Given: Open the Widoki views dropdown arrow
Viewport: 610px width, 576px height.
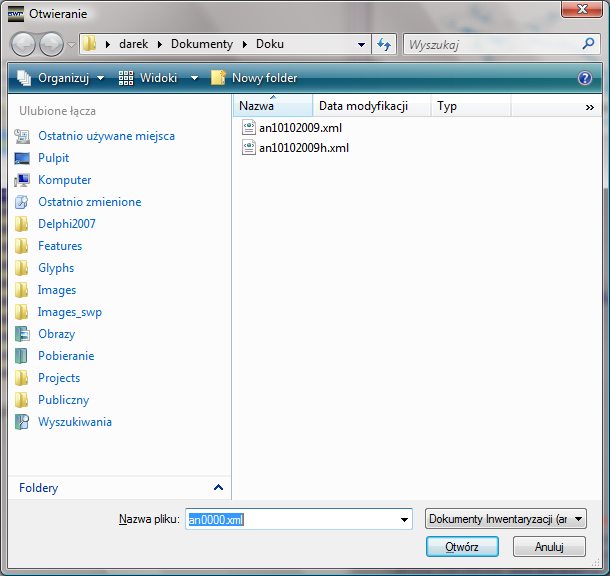Looking at the screenshot, I should [x=194, y=78].
